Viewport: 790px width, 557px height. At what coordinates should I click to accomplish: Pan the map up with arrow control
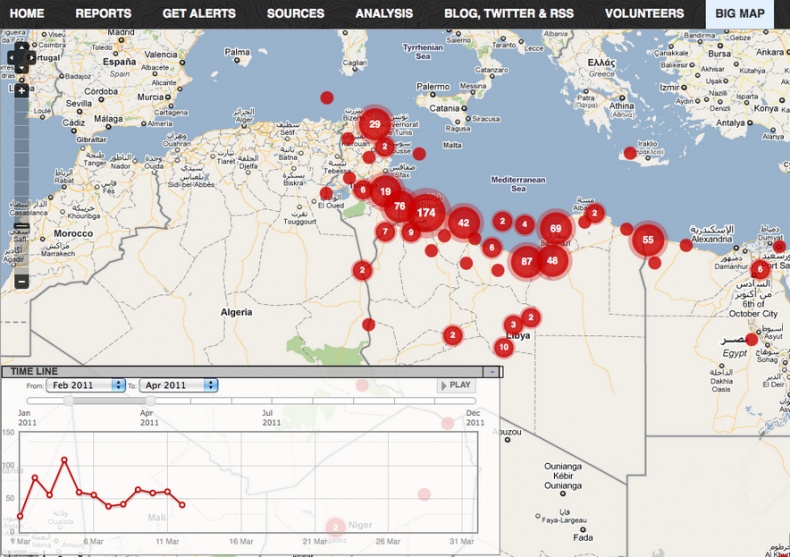coord(21,46)
